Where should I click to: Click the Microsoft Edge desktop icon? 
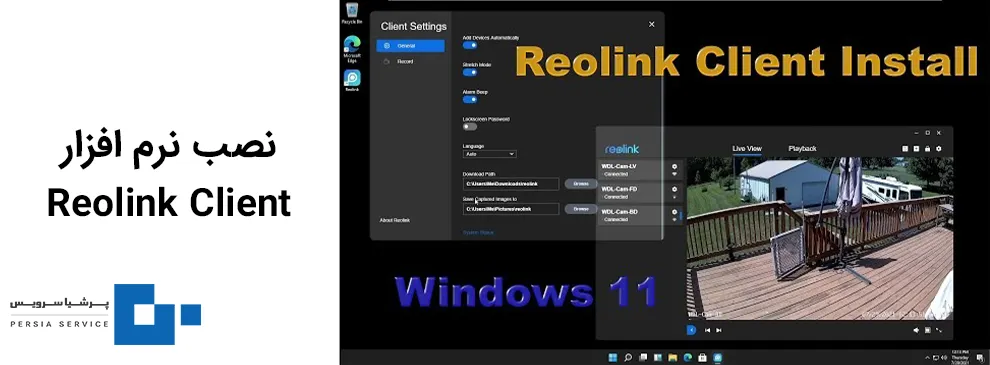tap(352, 48)
